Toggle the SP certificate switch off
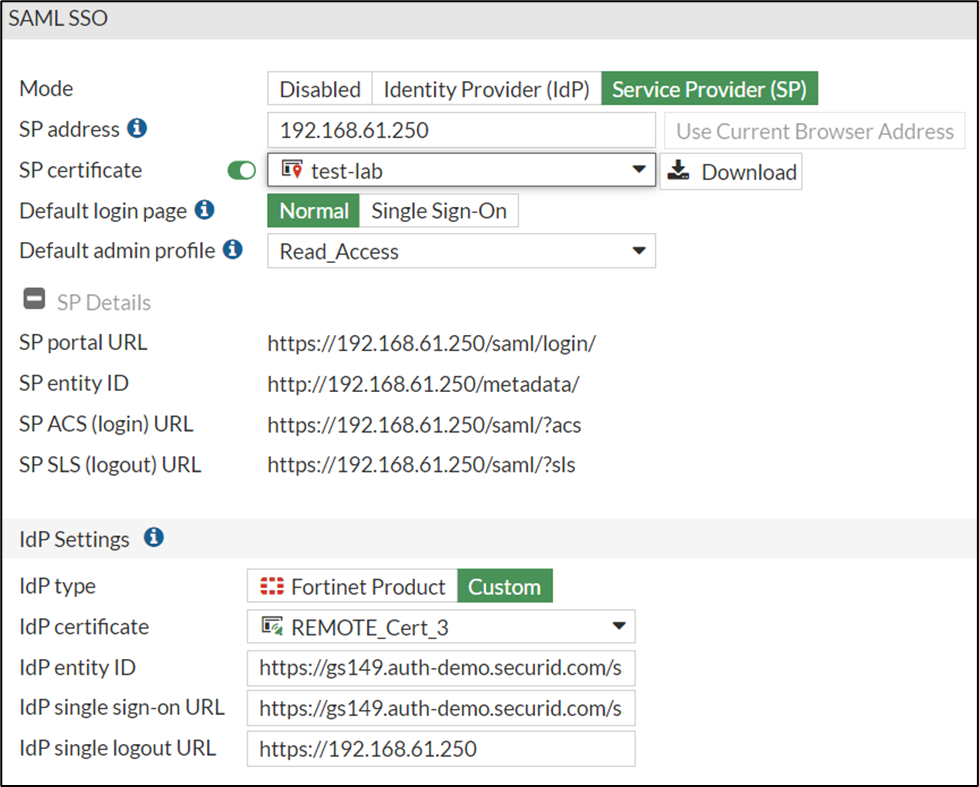979x787 pixels. point(241,171)
